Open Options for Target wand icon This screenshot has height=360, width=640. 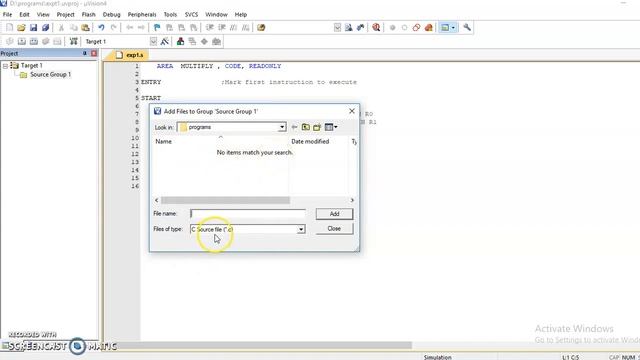(x=165, y=42)
